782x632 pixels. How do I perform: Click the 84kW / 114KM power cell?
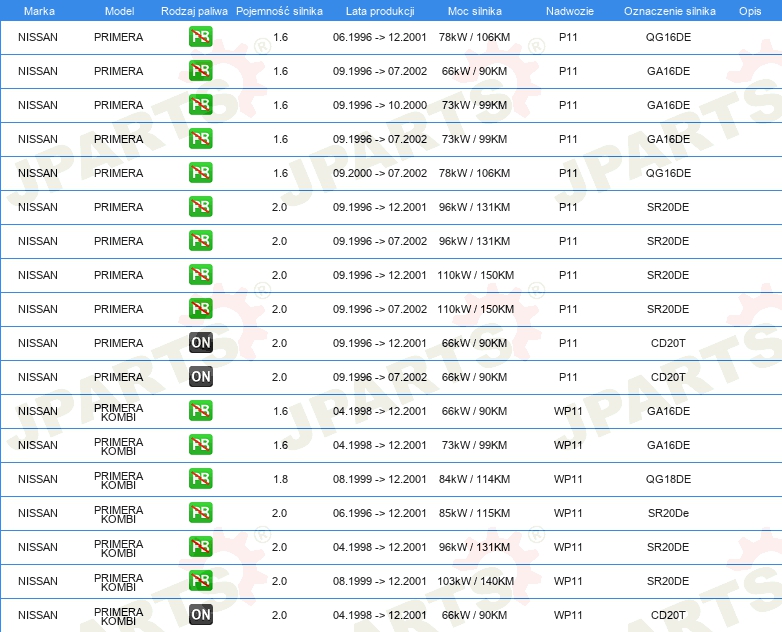[x=474, y=479]
